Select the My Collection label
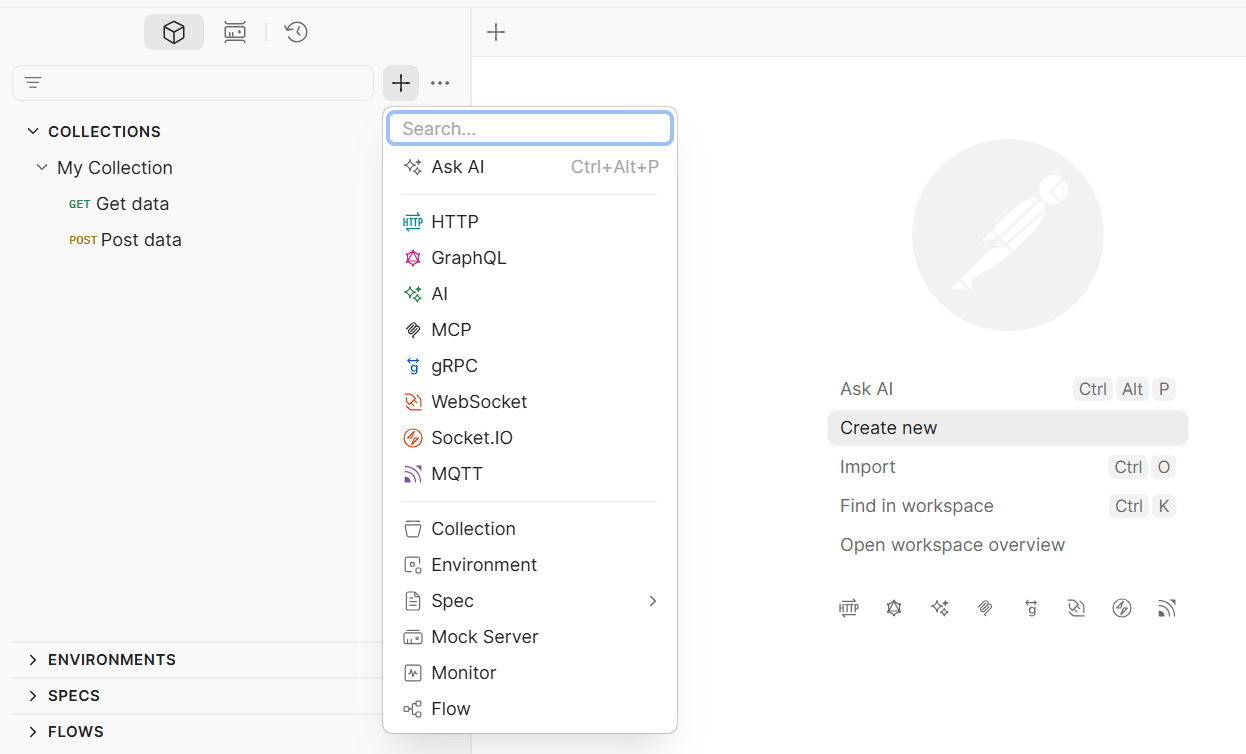Screen dimensions: 1246x754 pos(115,168)
